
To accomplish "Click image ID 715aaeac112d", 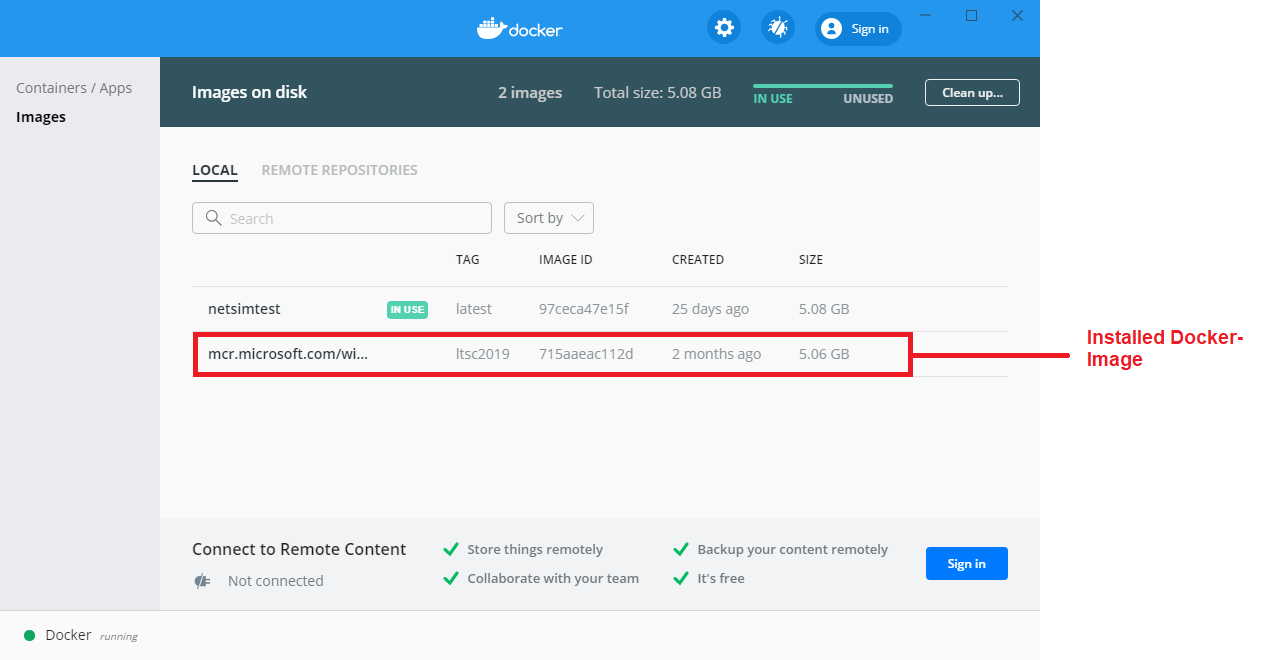I will 586,354.
